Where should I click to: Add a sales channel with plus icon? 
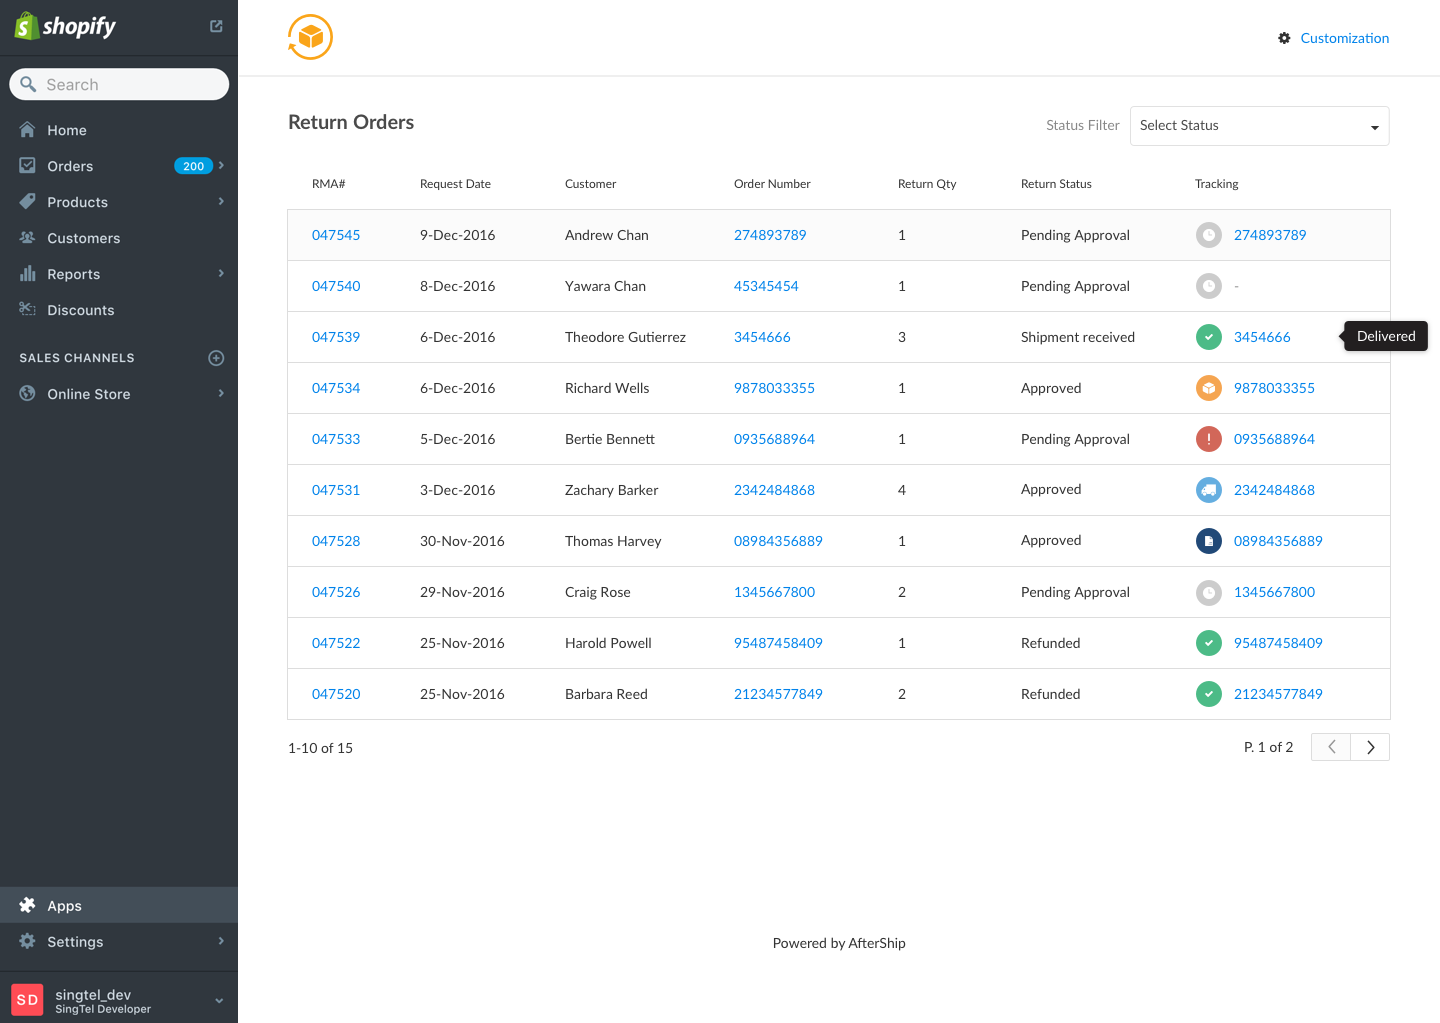coord(216,358)
